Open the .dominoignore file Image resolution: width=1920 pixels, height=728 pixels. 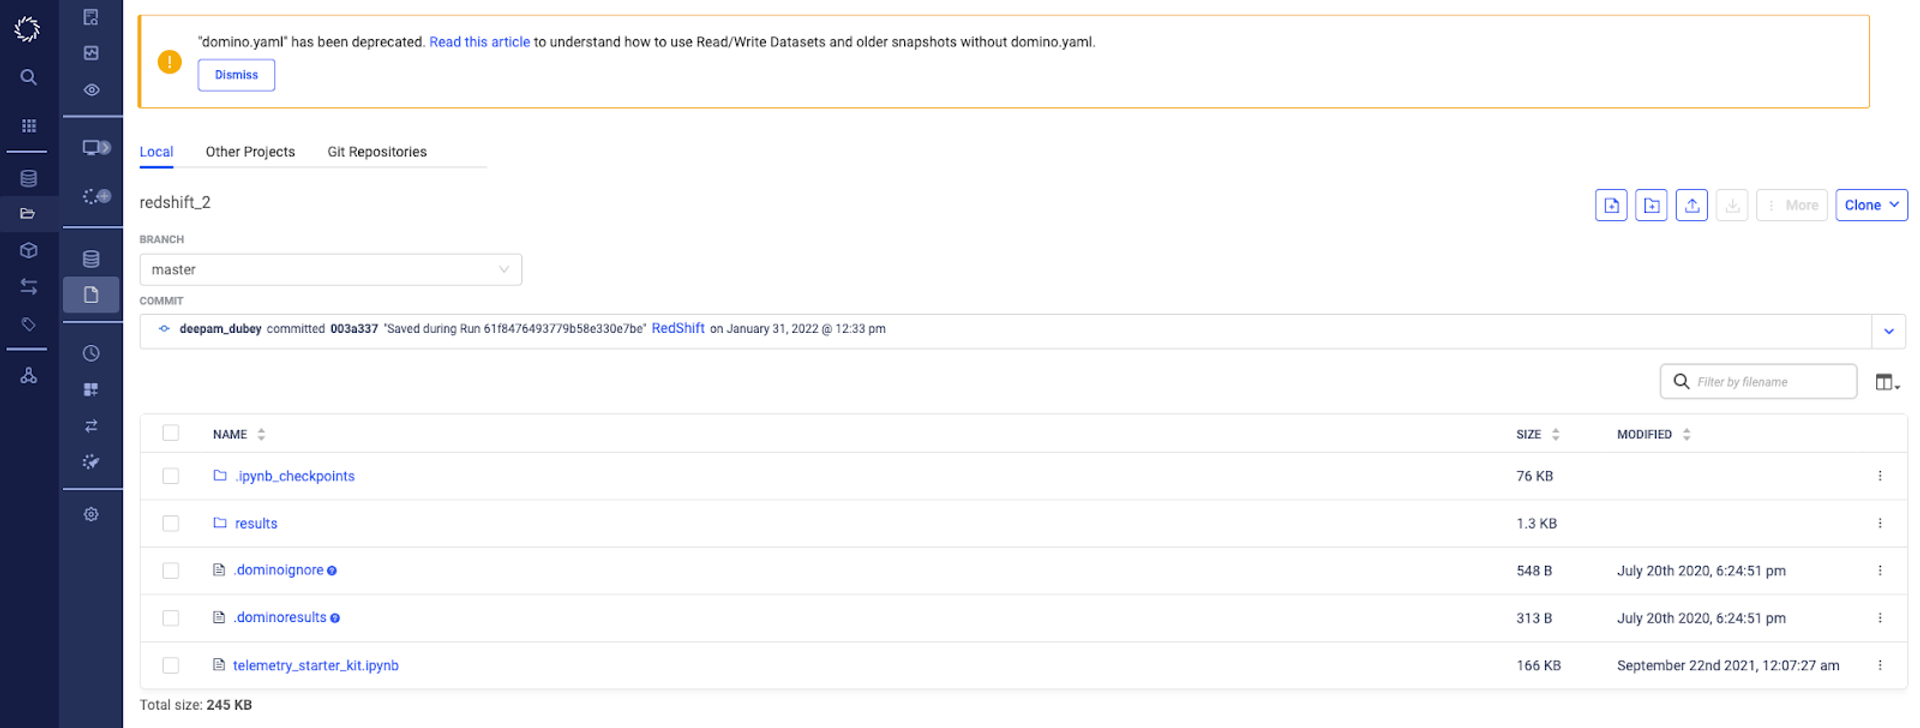[279, 570]
